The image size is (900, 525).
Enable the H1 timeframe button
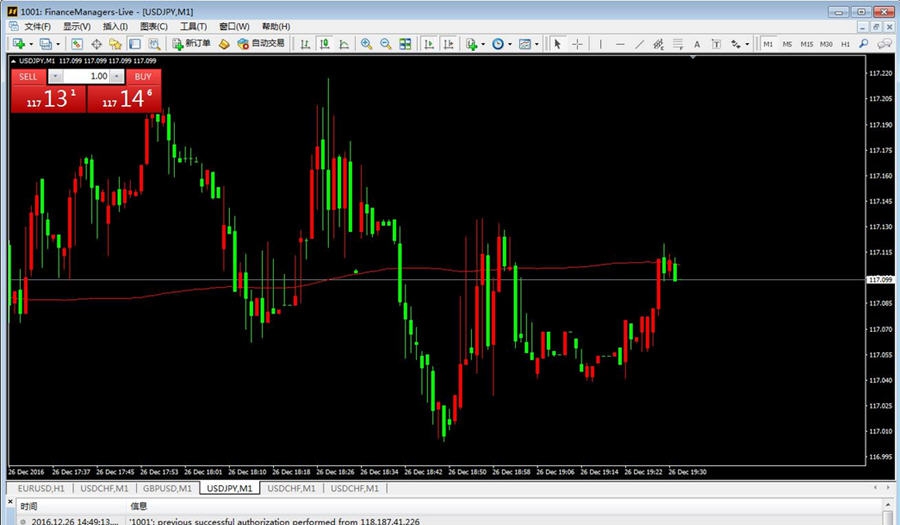coord(846,44)
